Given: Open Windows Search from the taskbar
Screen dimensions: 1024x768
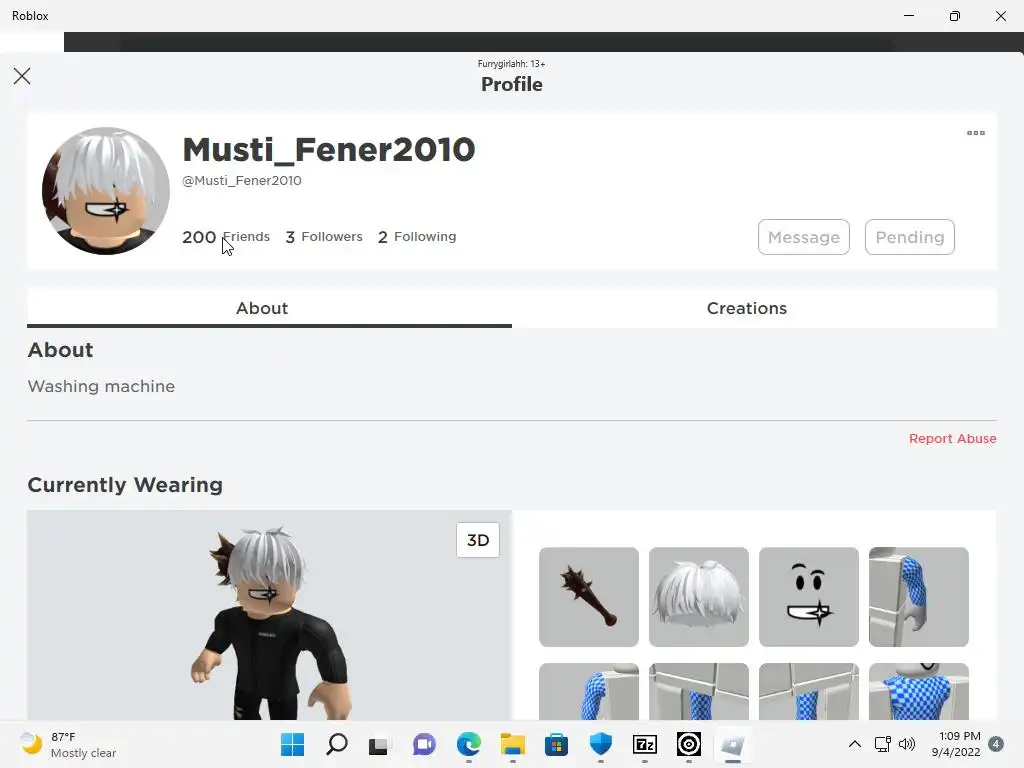Looking at the screenshot, I should pyautogui.click(x=337, y=744).
